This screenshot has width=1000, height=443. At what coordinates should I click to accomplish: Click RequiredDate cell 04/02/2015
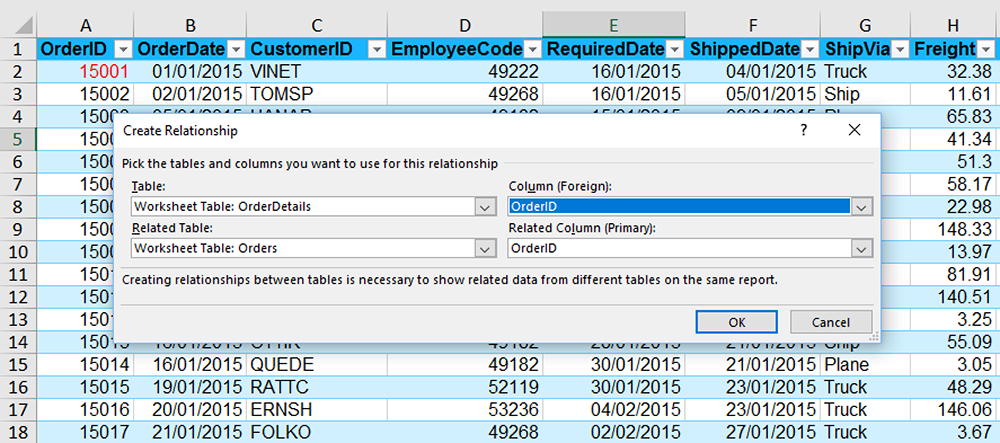(614, 409)
